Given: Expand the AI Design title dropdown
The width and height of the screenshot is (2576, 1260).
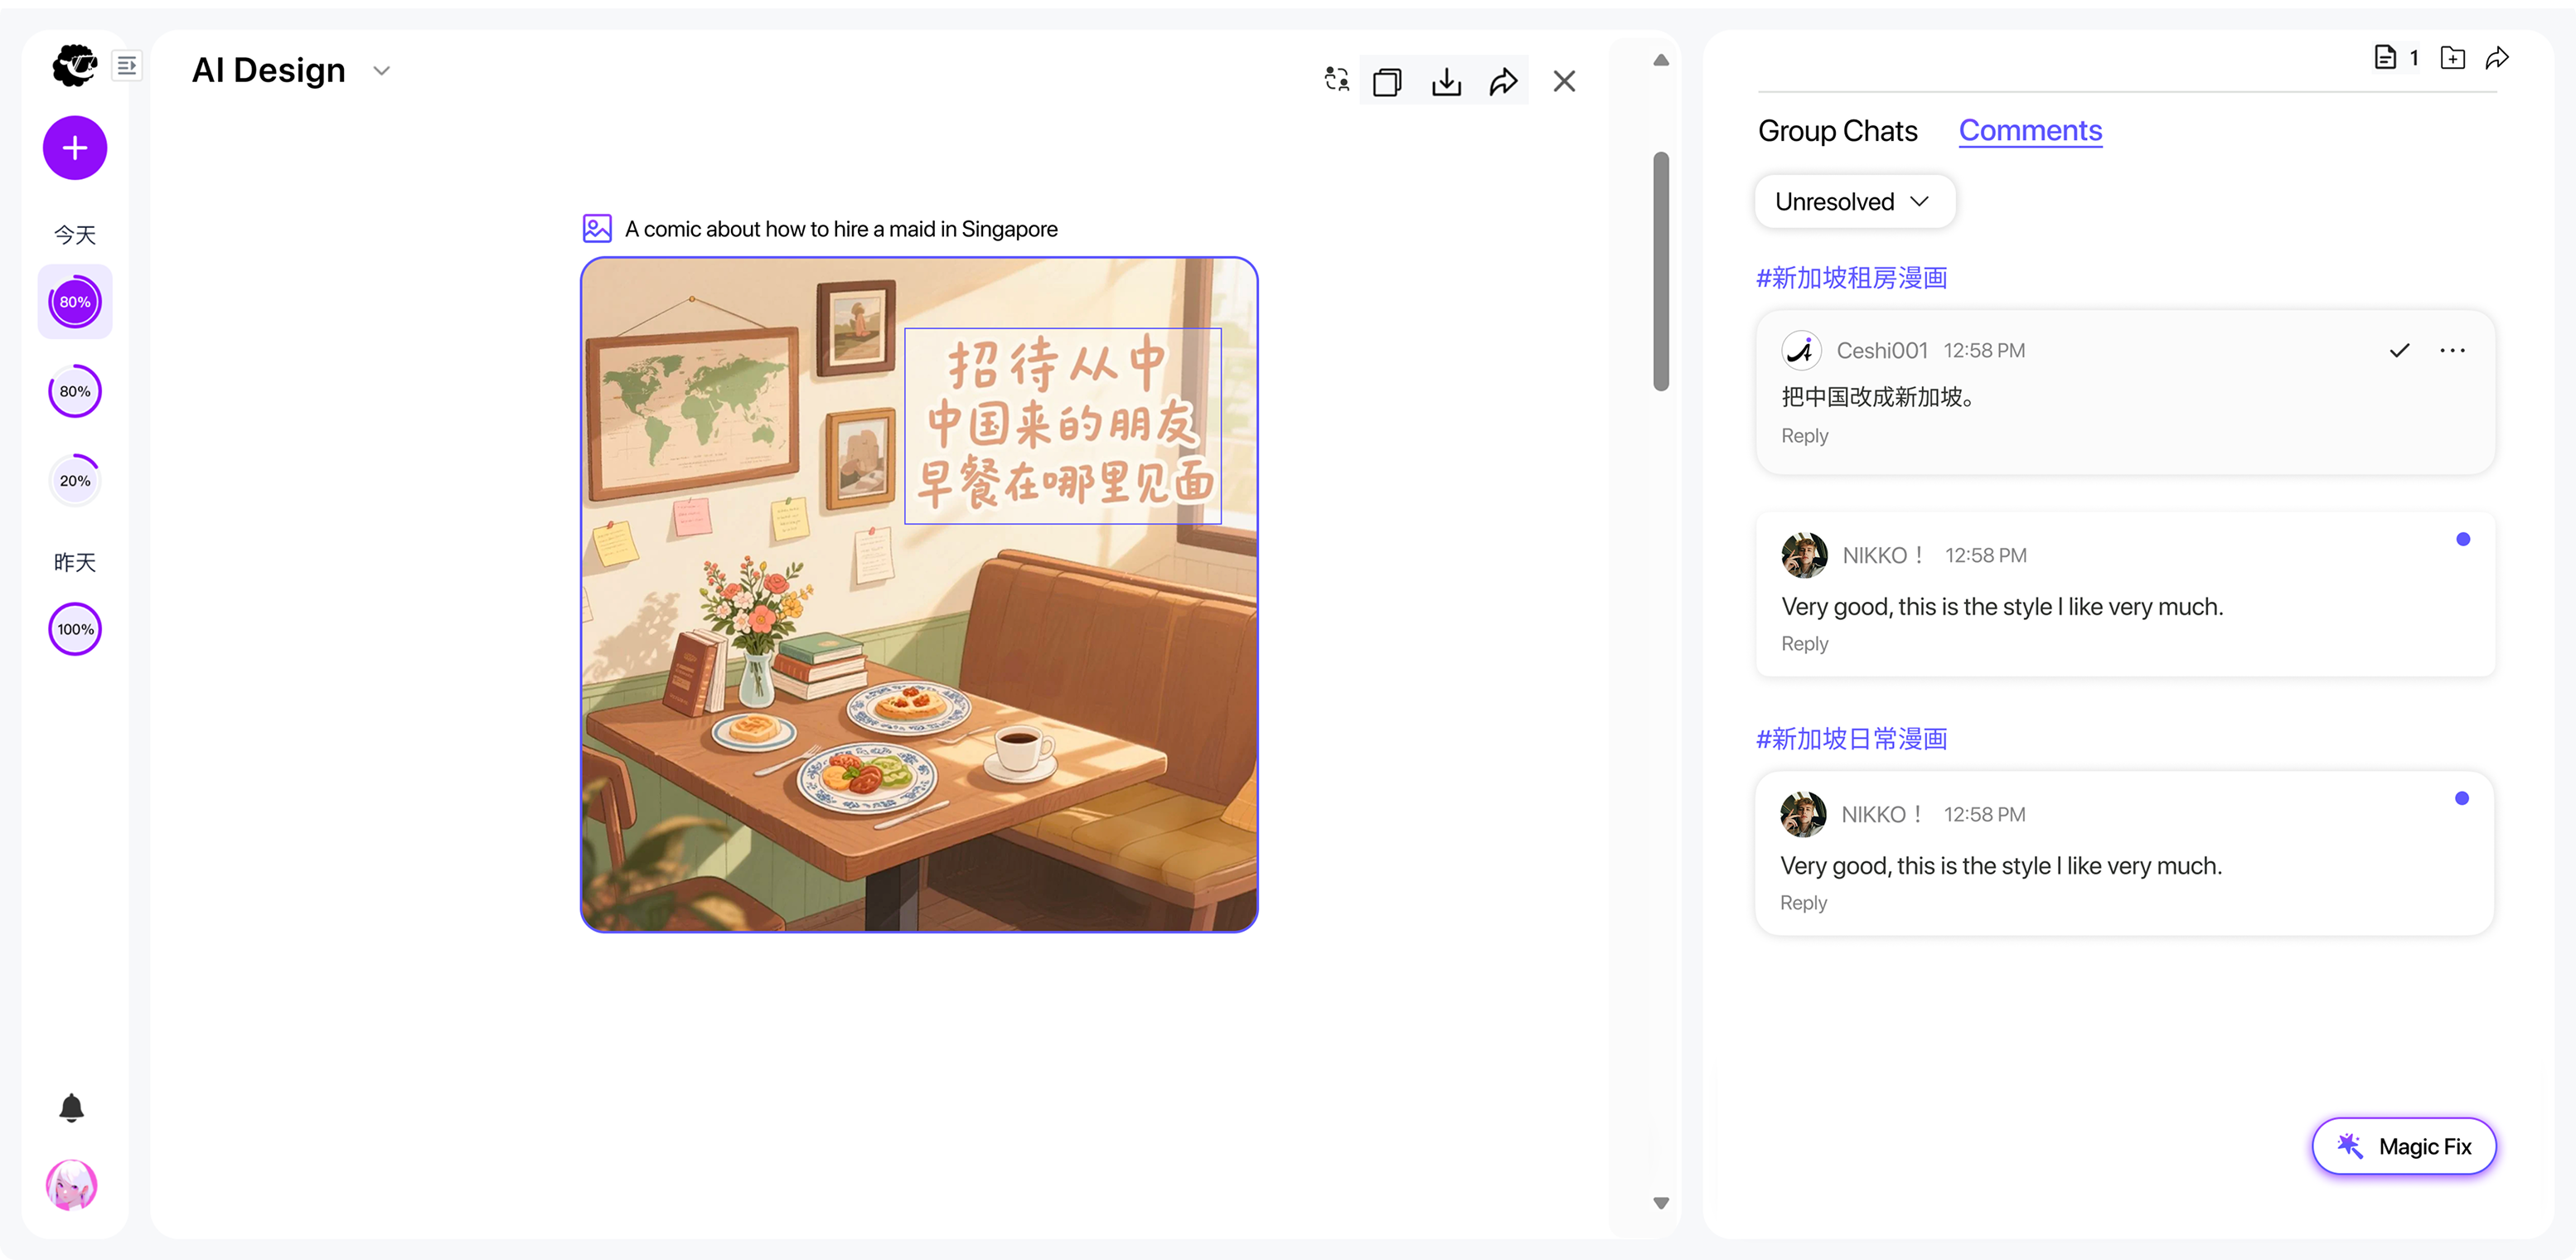Looking at the screenshot, I should tap(380, 70).
